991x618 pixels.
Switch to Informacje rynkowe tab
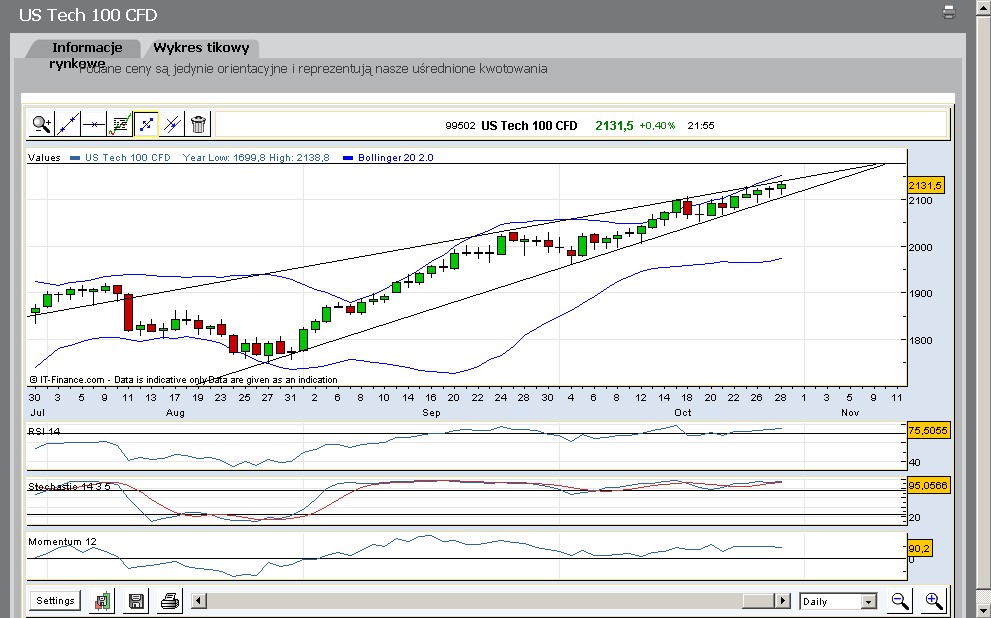(87, 48)
